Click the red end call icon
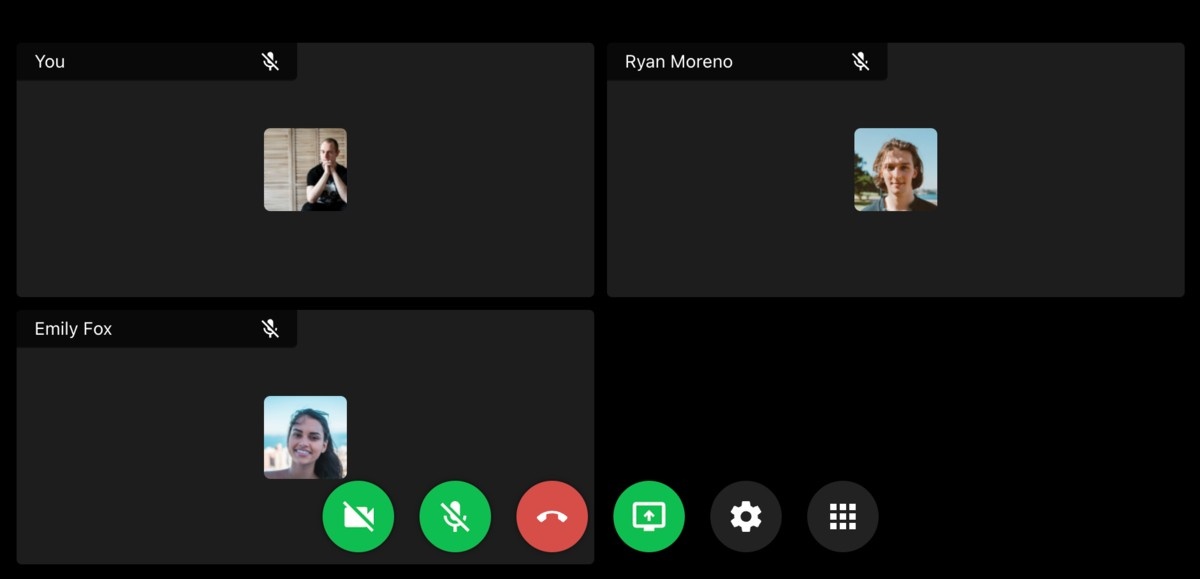 click(551, 516)
